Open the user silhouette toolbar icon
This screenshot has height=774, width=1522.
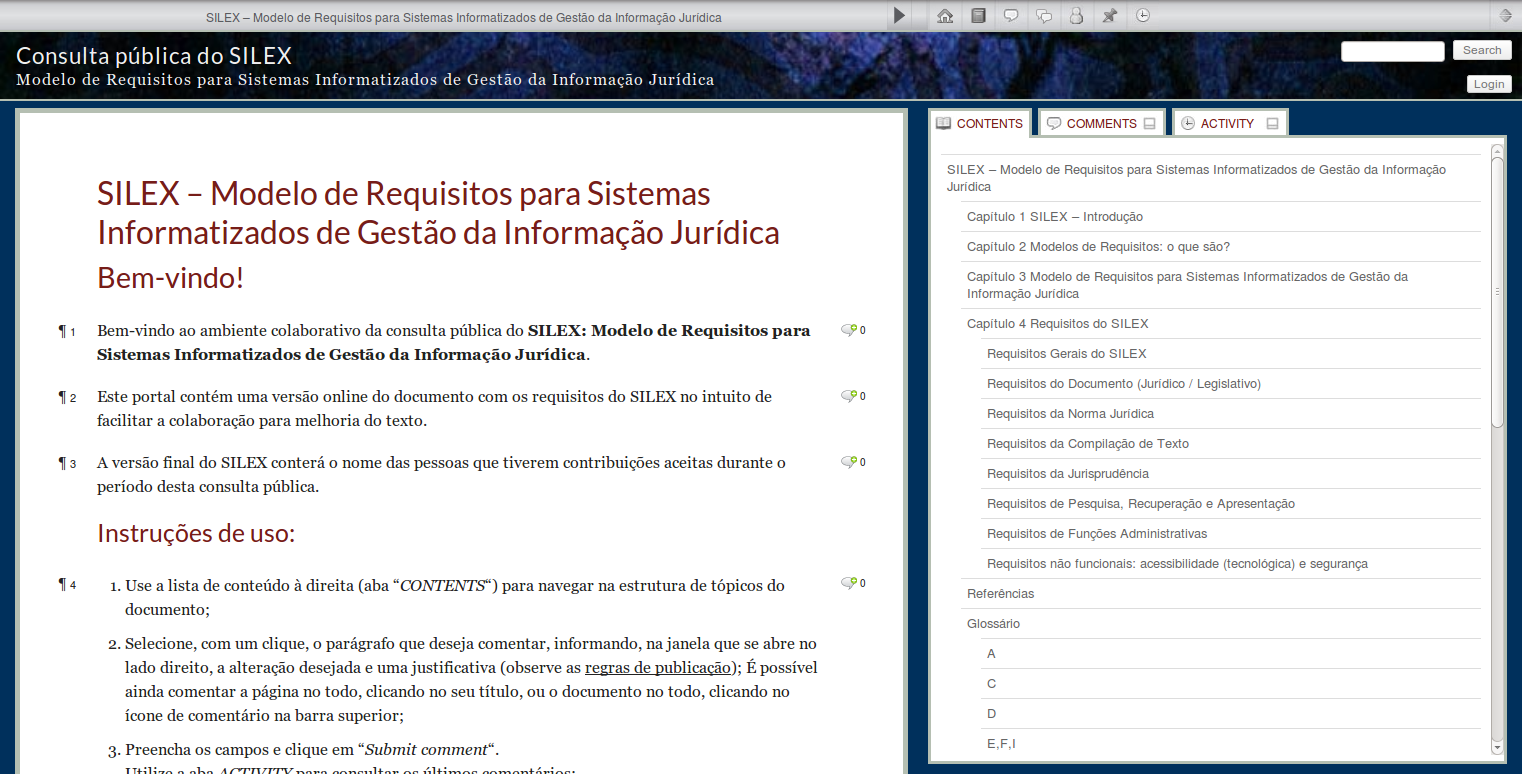coord(1076,15)
